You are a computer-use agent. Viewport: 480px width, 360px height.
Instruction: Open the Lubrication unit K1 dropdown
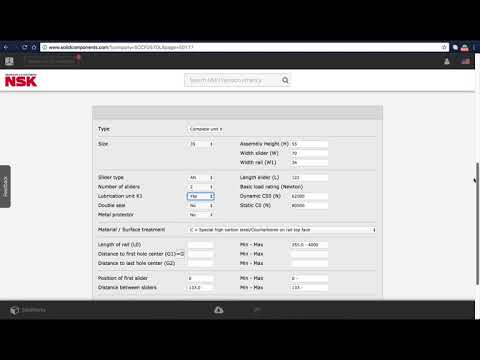coord(201,196)
